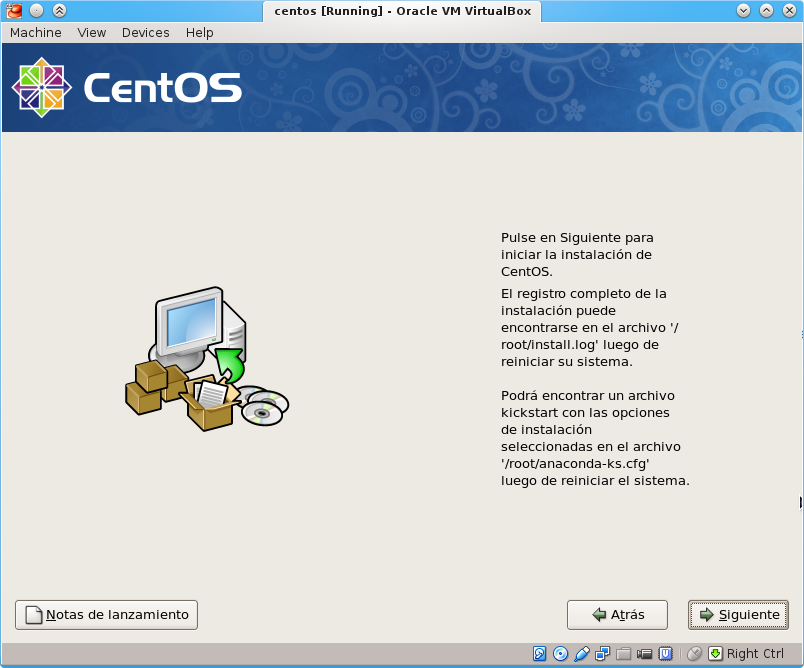Click the USB devices status icon
This screenshot has height=668, width=804.
(x=581, y=654)
